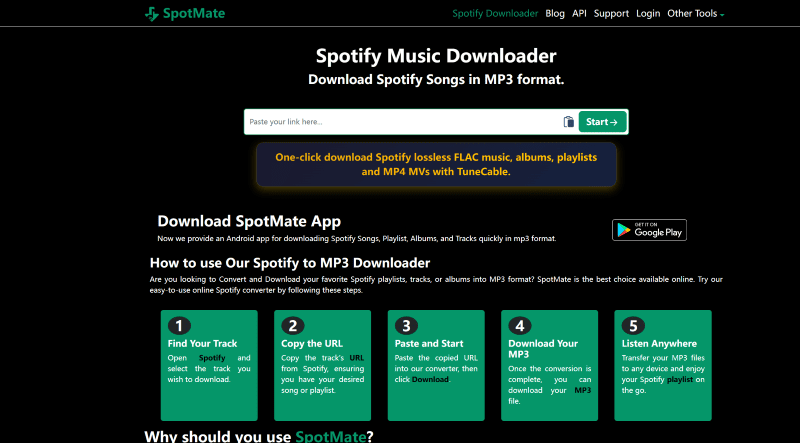This screenshot has height=443, width=800.
Task: Click How to use Our Spotify heading
Action: [x=290, y=263]
